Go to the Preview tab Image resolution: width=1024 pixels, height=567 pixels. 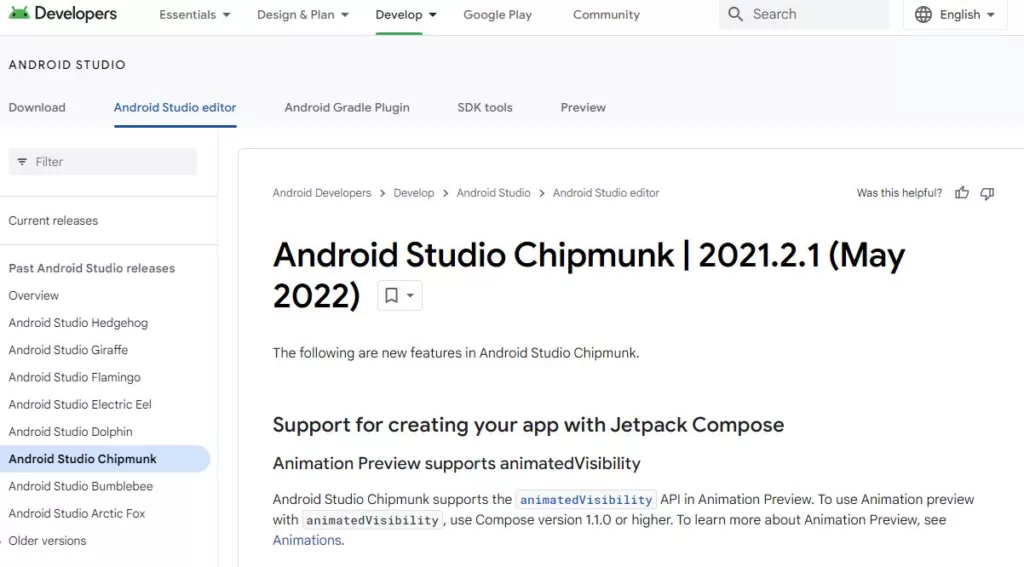583,108
